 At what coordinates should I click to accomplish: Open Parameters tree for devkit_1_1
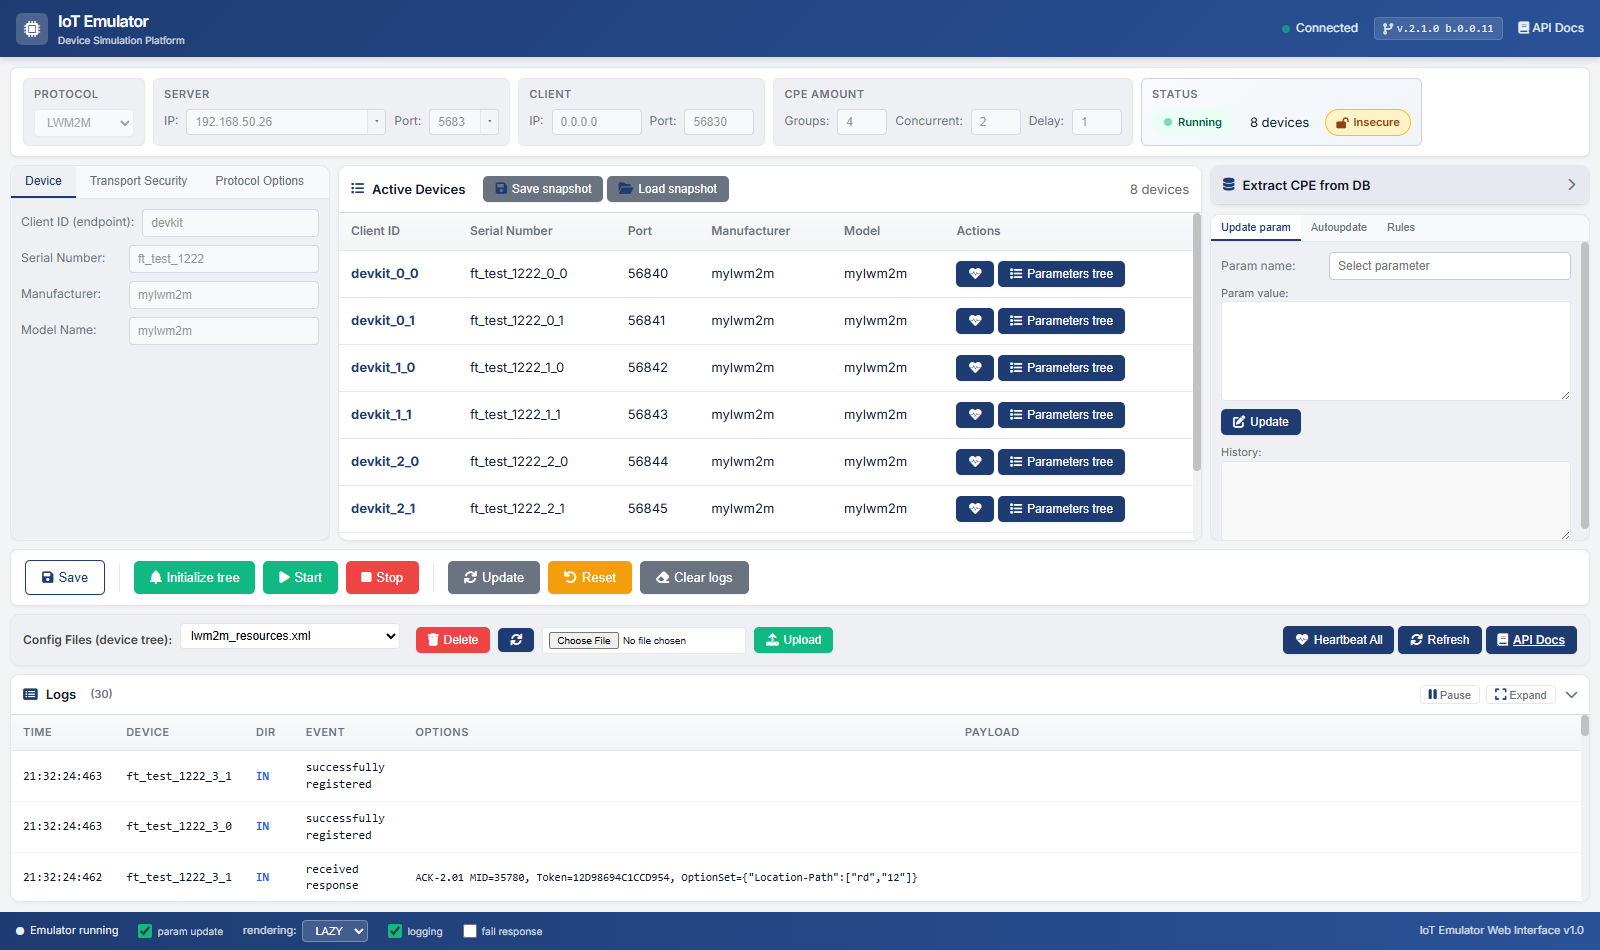[x=1061, y=415]
